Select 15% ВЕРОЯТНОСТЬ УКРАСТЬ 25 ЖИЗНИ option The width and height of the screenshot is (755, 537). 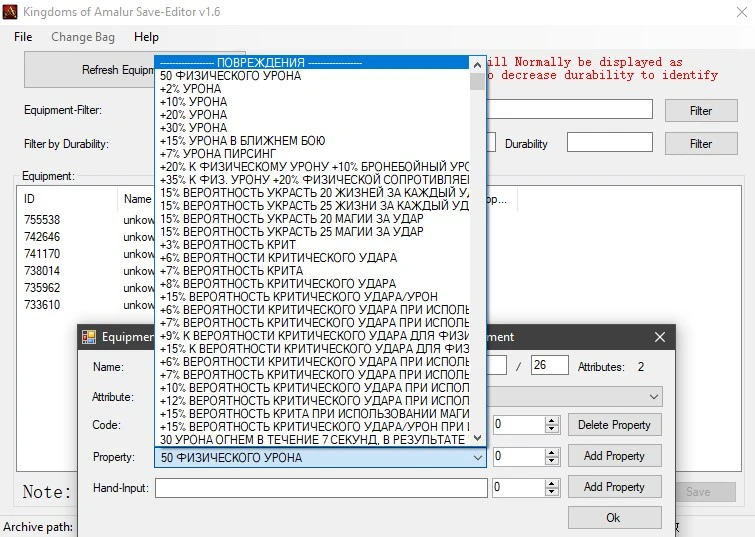312,206
